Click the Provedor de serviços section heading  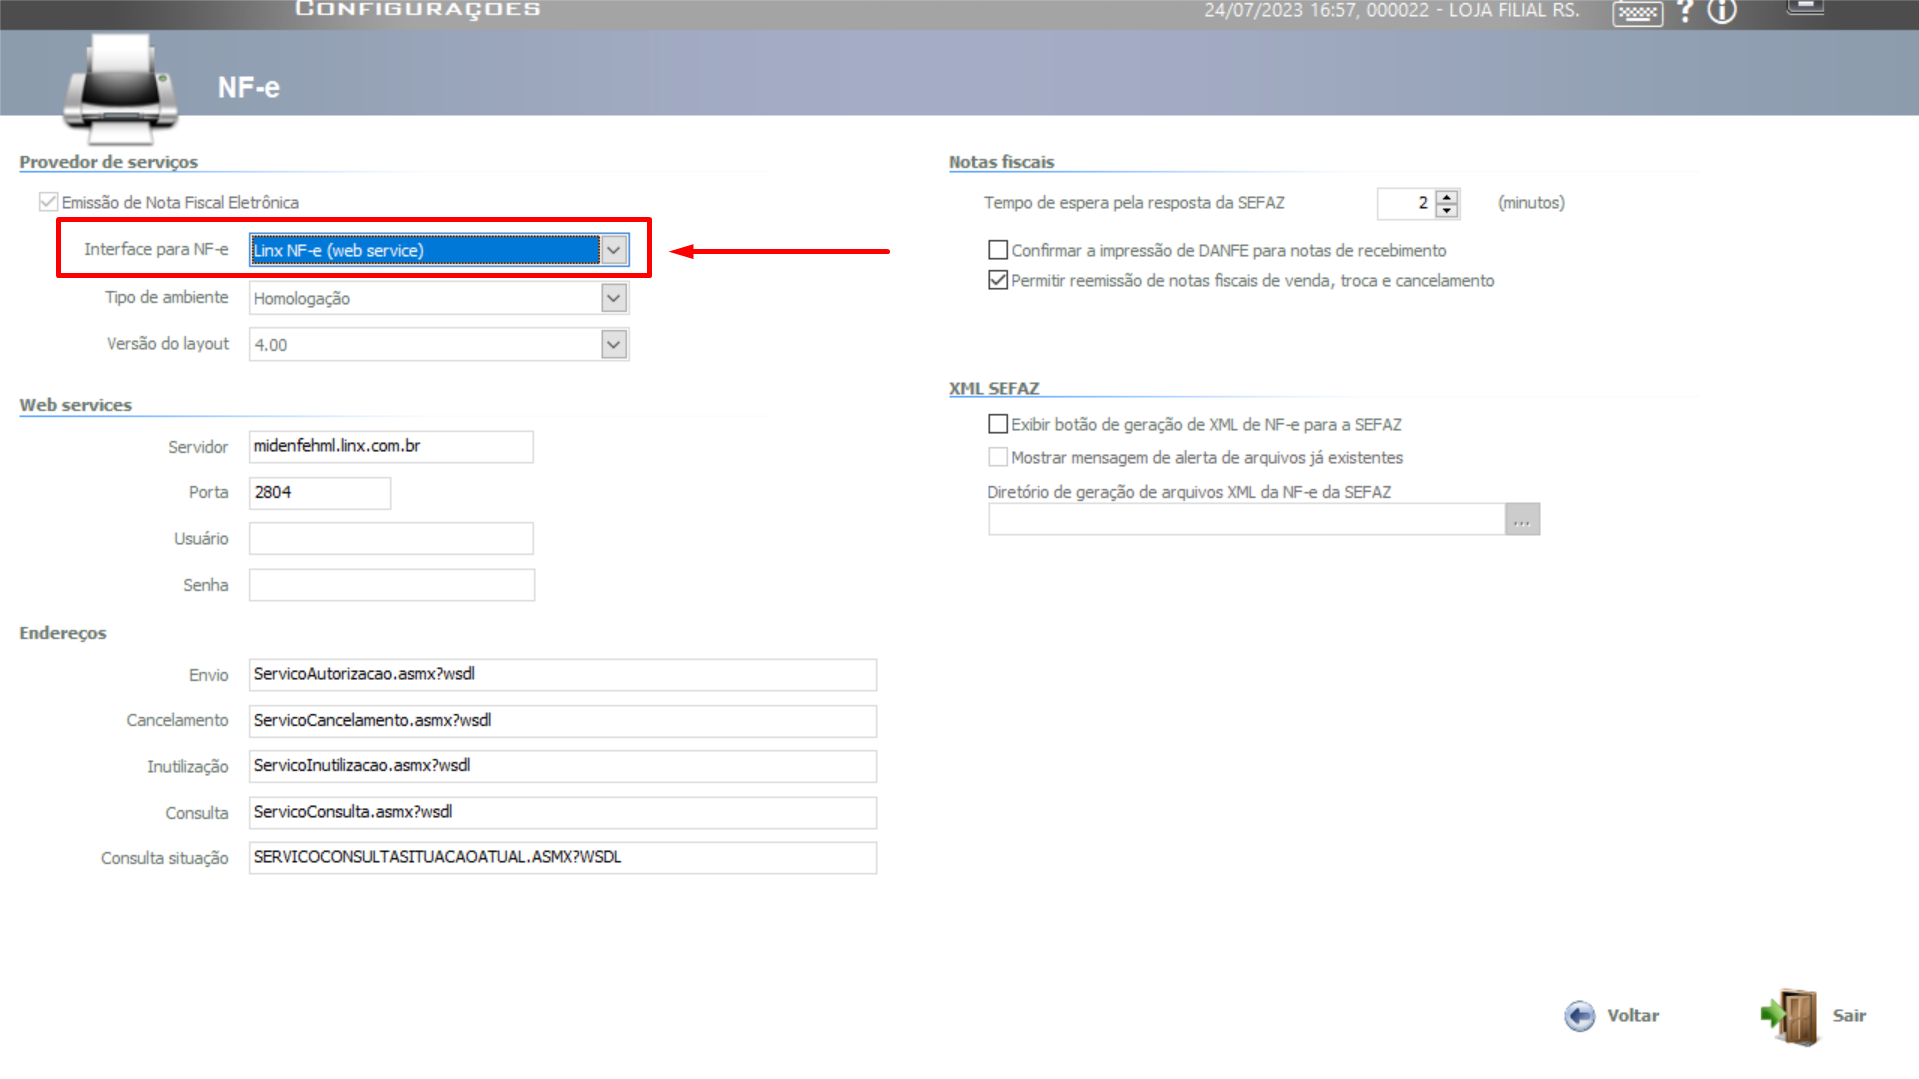109,162
